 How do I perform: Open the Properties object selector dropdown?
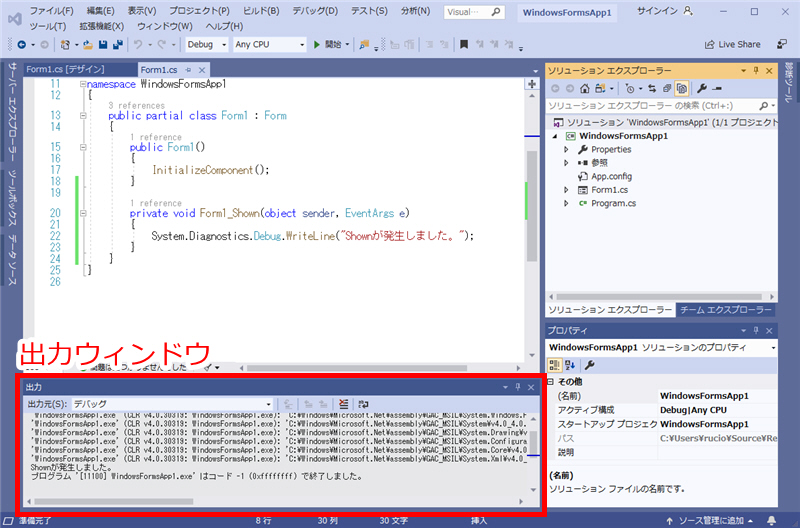[x=773, y=348]
